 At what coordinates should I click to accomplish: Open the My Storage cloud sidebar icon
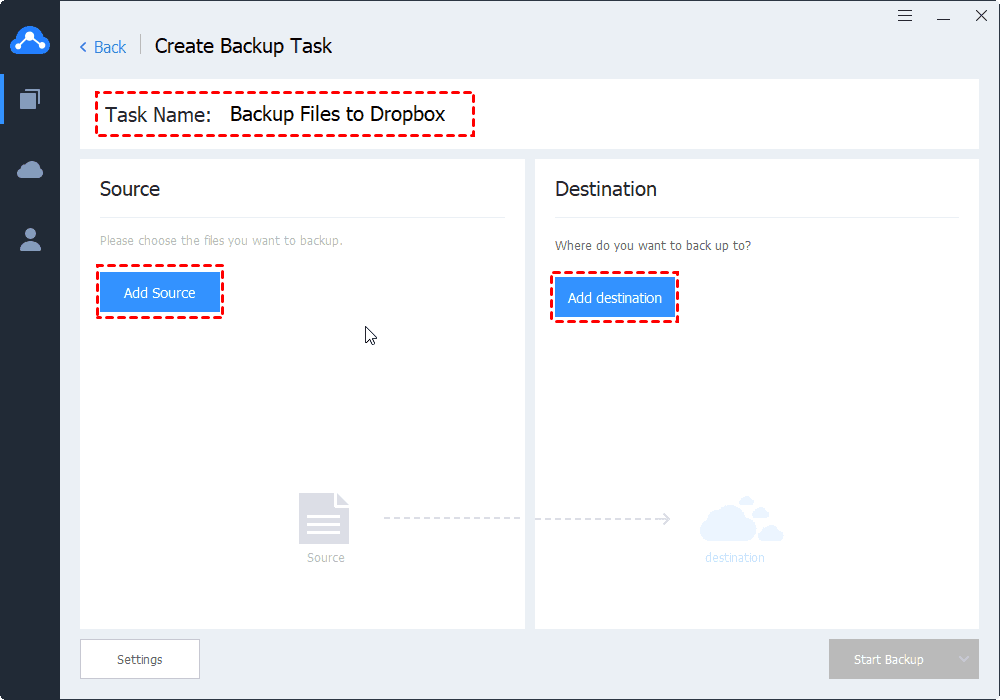pyautogui.click(x=30, y=170)
